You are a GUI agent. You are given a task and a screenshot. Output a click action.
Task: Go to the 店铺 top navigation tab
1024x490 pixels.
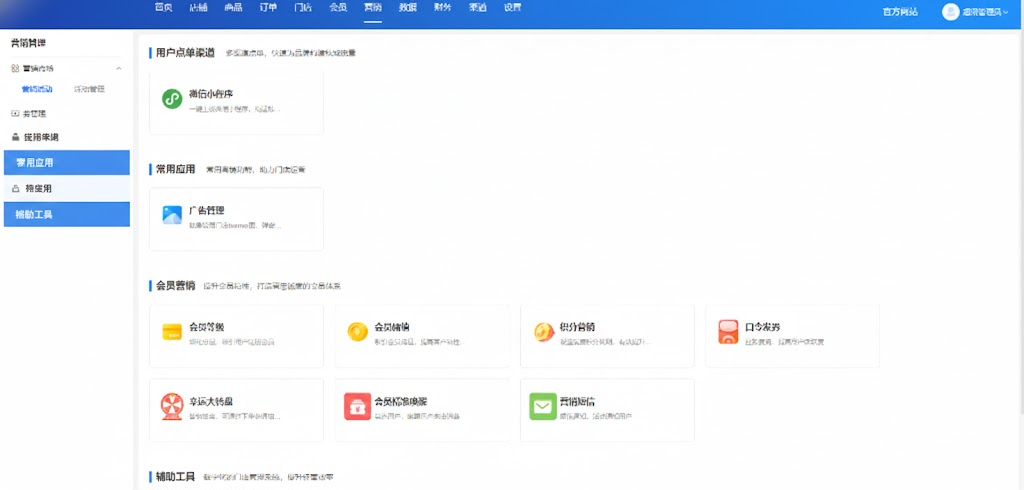198,8
